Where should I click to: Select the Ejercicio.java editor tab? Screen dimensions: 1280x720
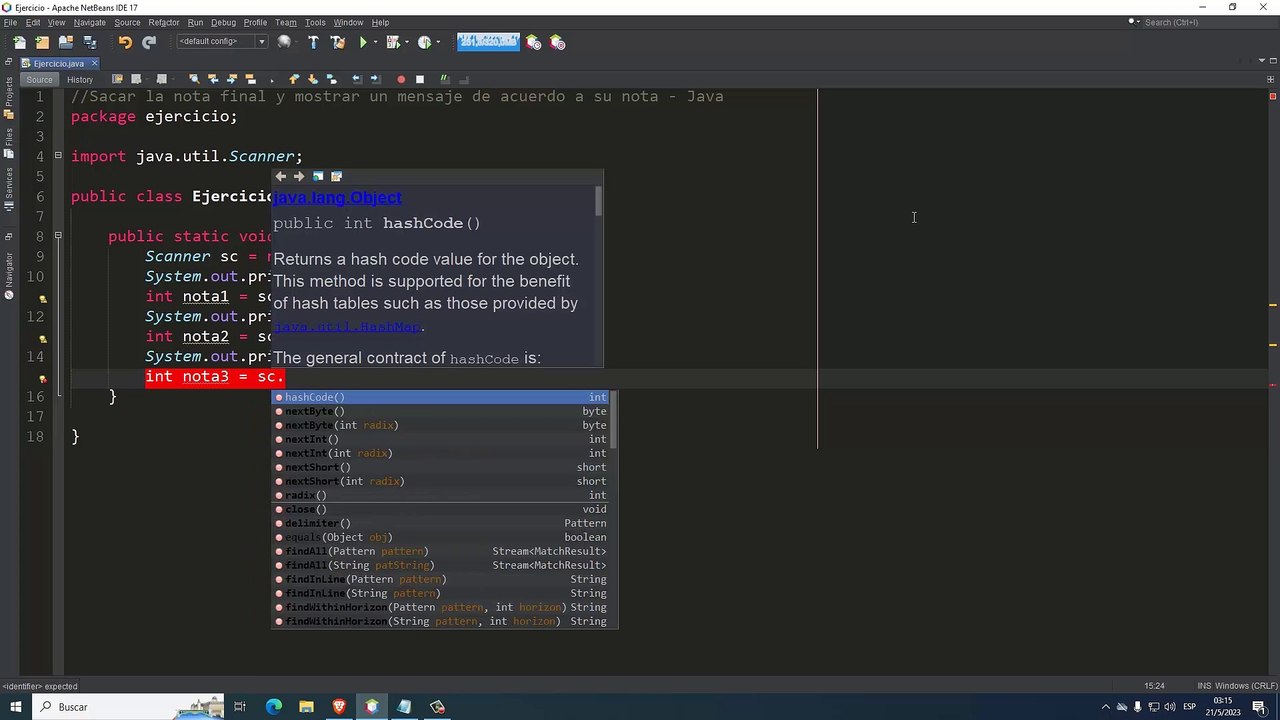pyautogui.click(x=58, y=63)
